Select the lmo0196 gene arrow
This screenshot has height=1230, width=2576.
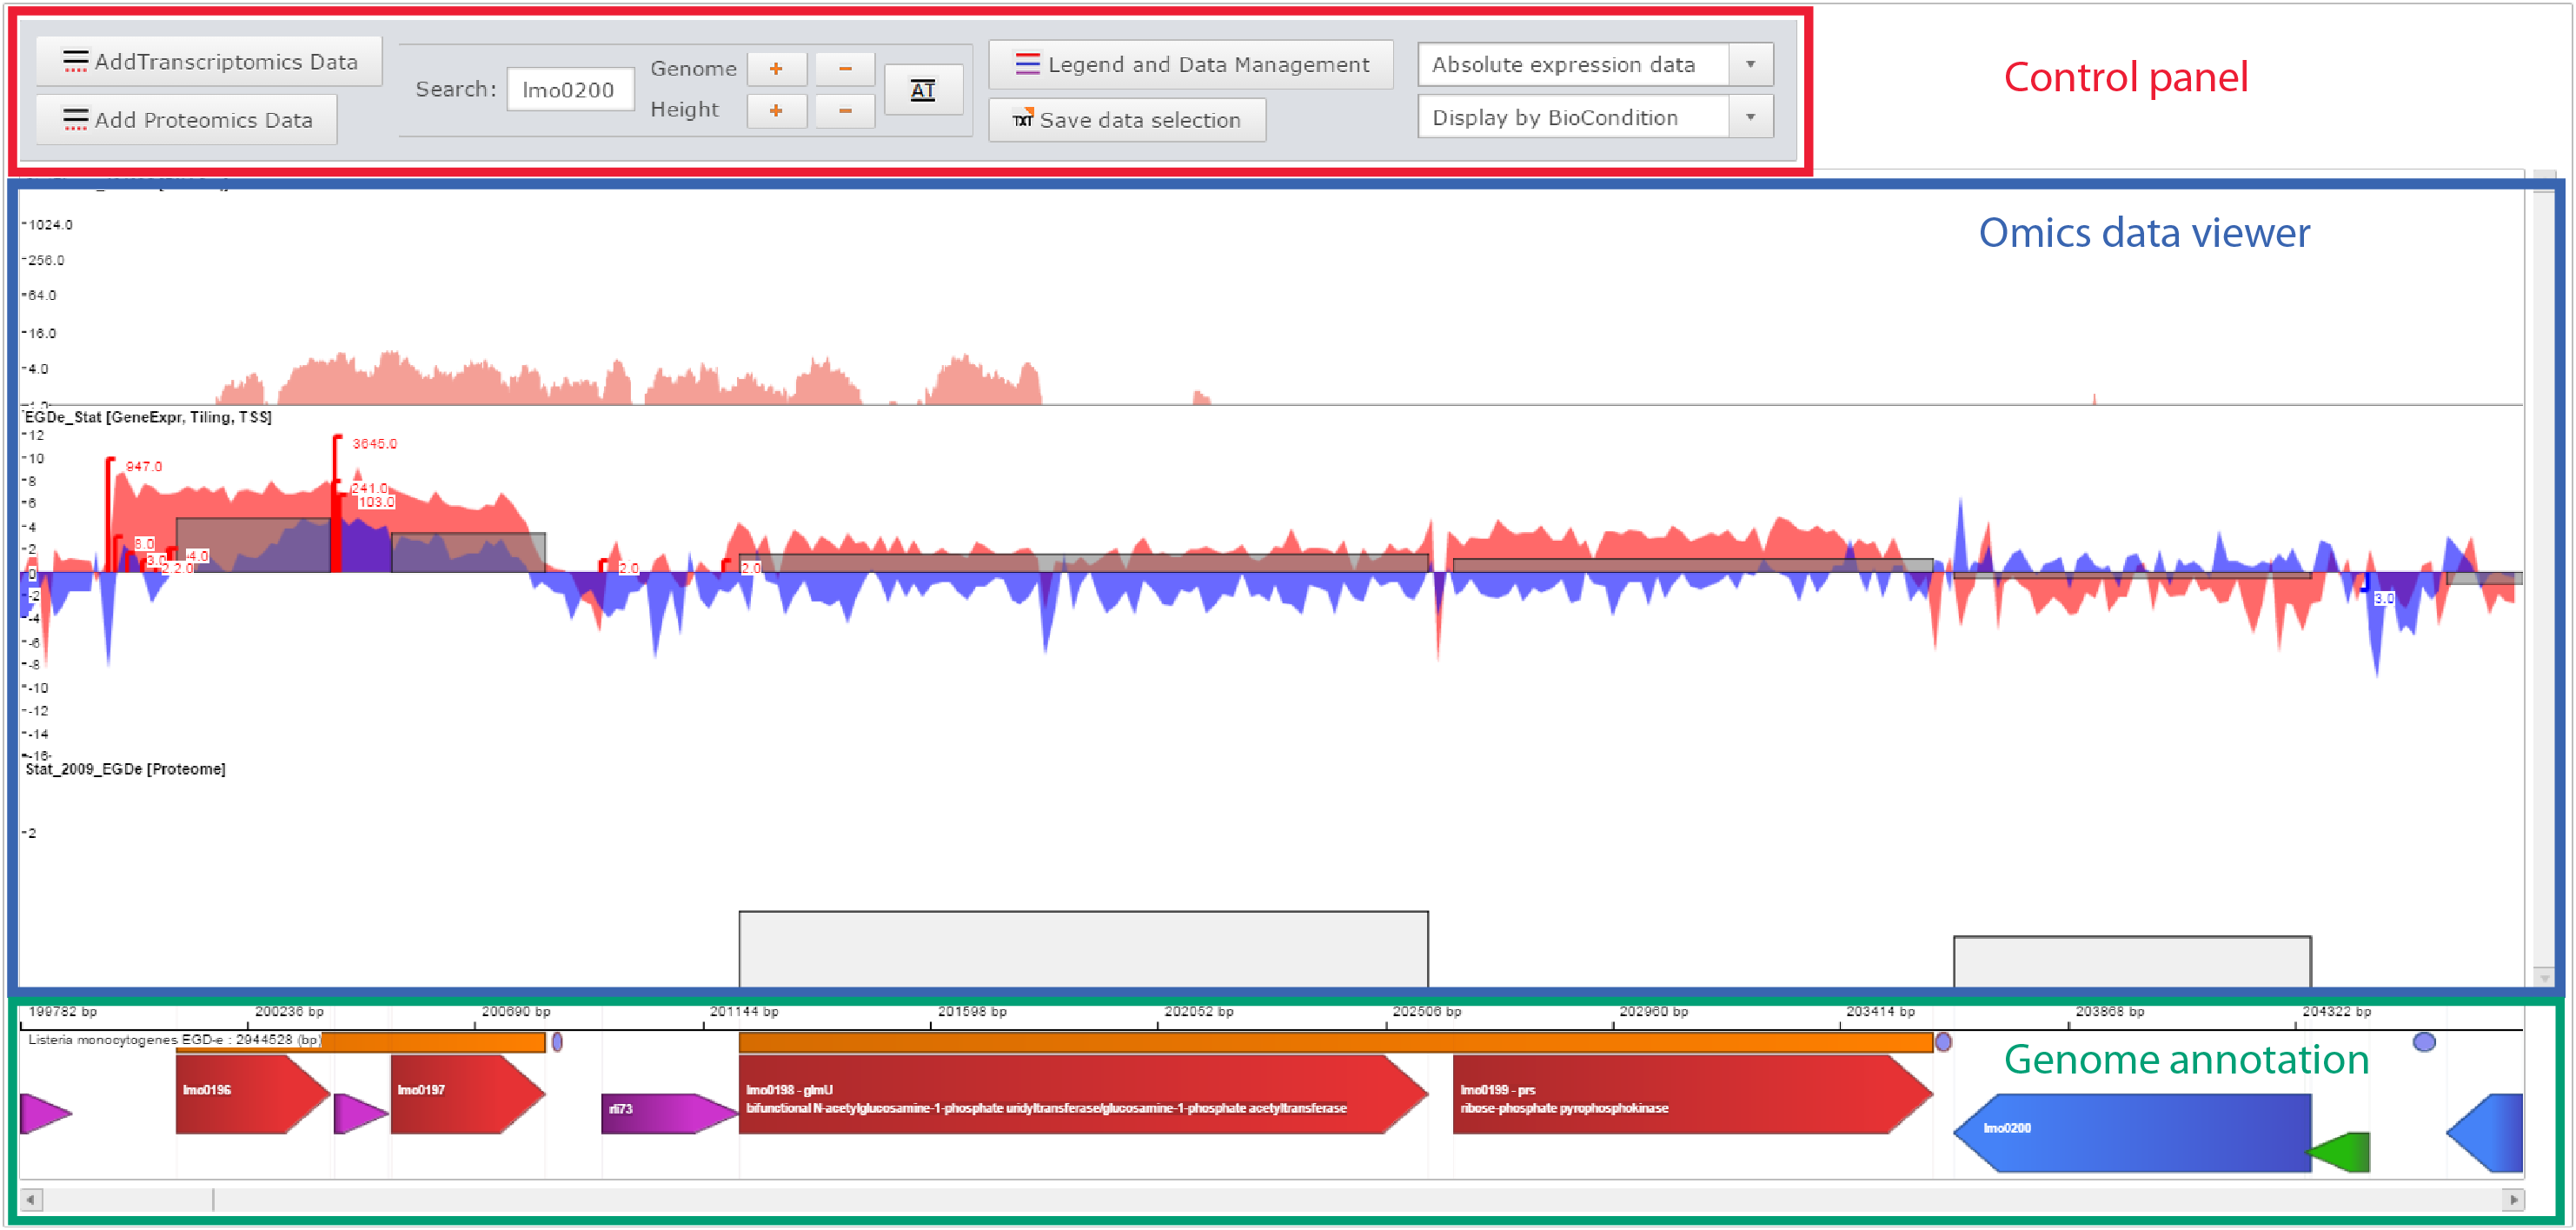pos(253,1094)
